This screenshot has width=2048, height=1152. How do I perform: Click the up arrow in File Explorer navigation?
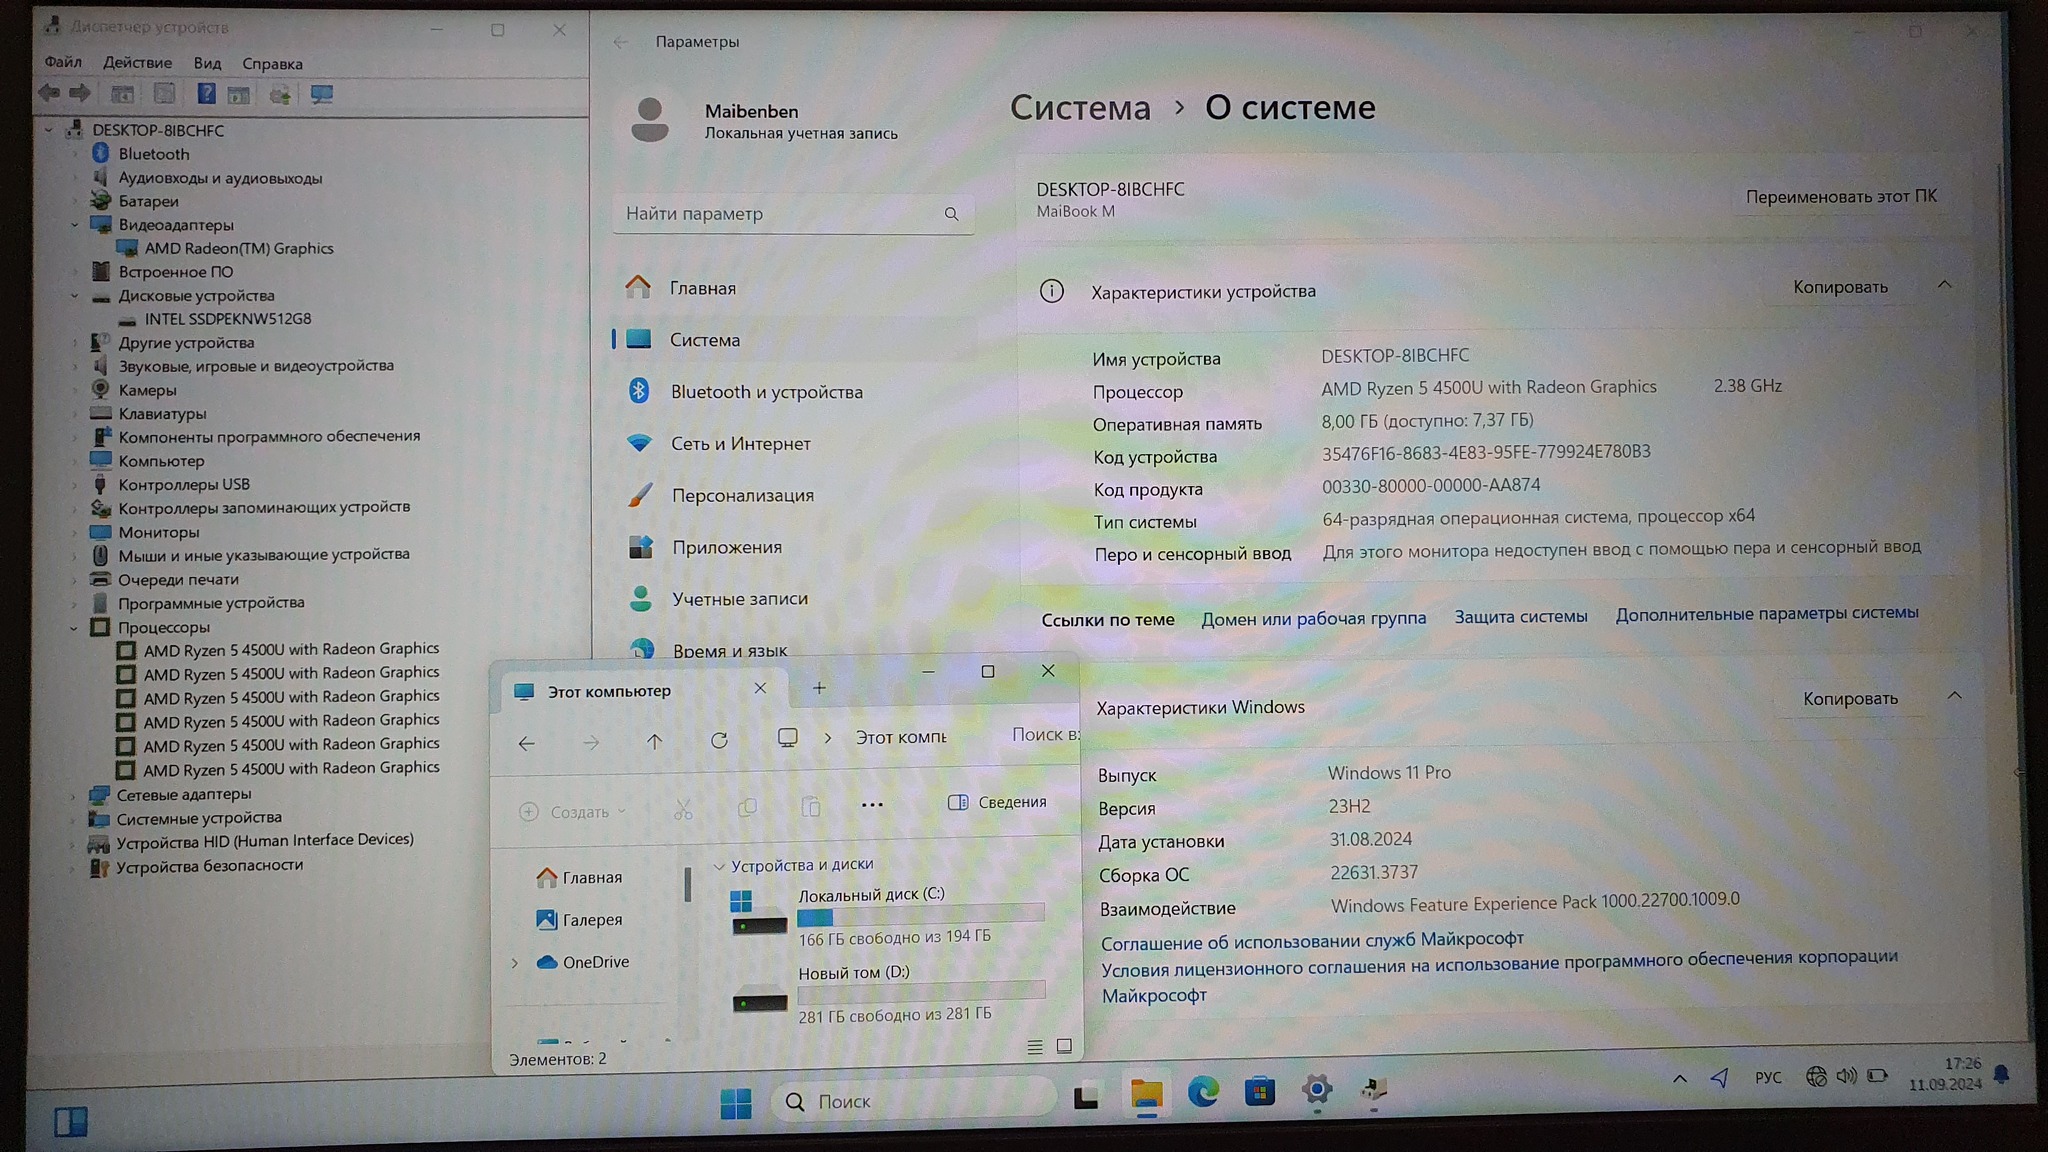(654, 741)
